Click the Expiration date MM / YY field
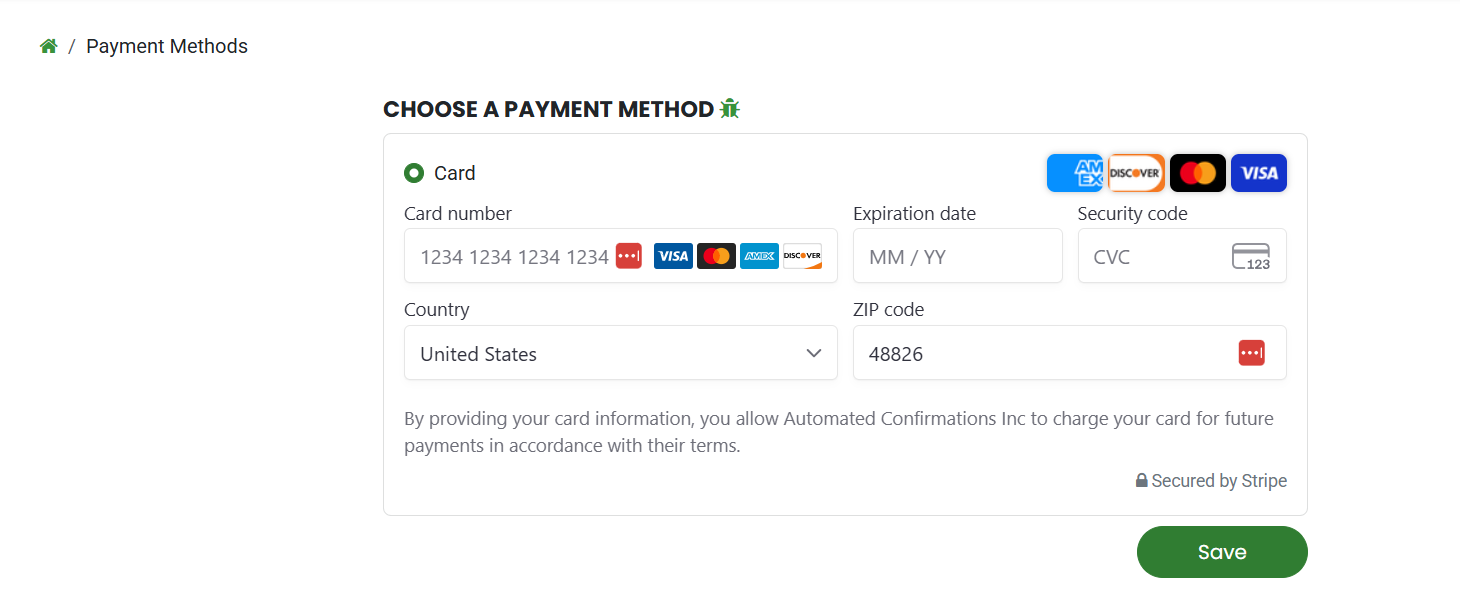1460x615 pixels. [x=957, y=257]
